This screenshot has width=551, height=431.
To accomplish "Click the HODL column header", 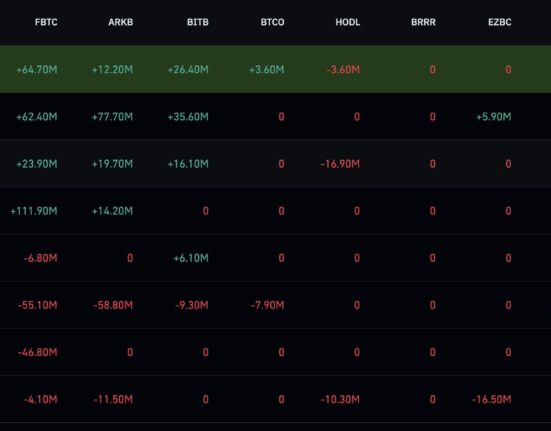I will 348,22.
